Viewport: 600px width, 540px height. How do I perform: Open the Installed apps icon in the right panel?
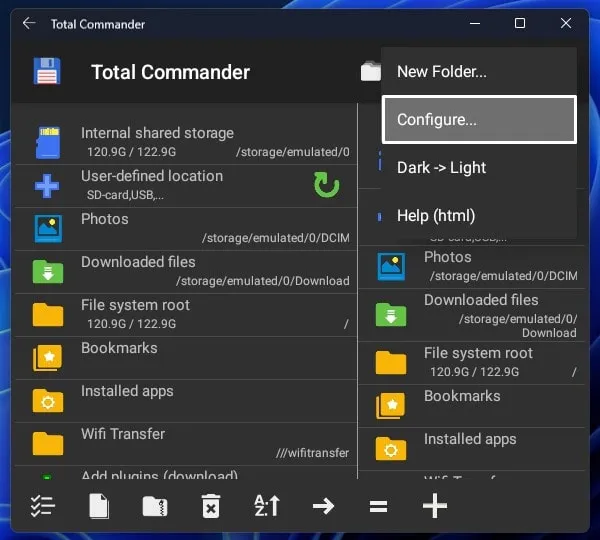391,449
